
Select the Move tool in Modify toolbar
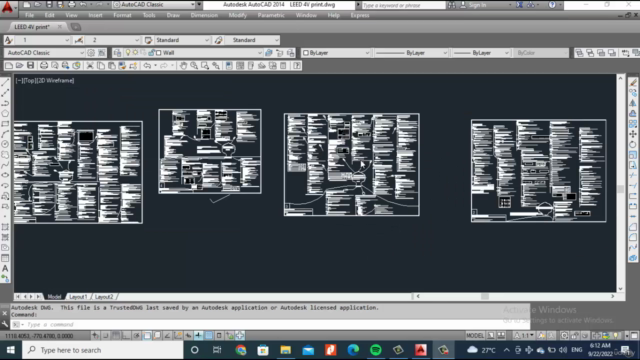click(633, 134)
